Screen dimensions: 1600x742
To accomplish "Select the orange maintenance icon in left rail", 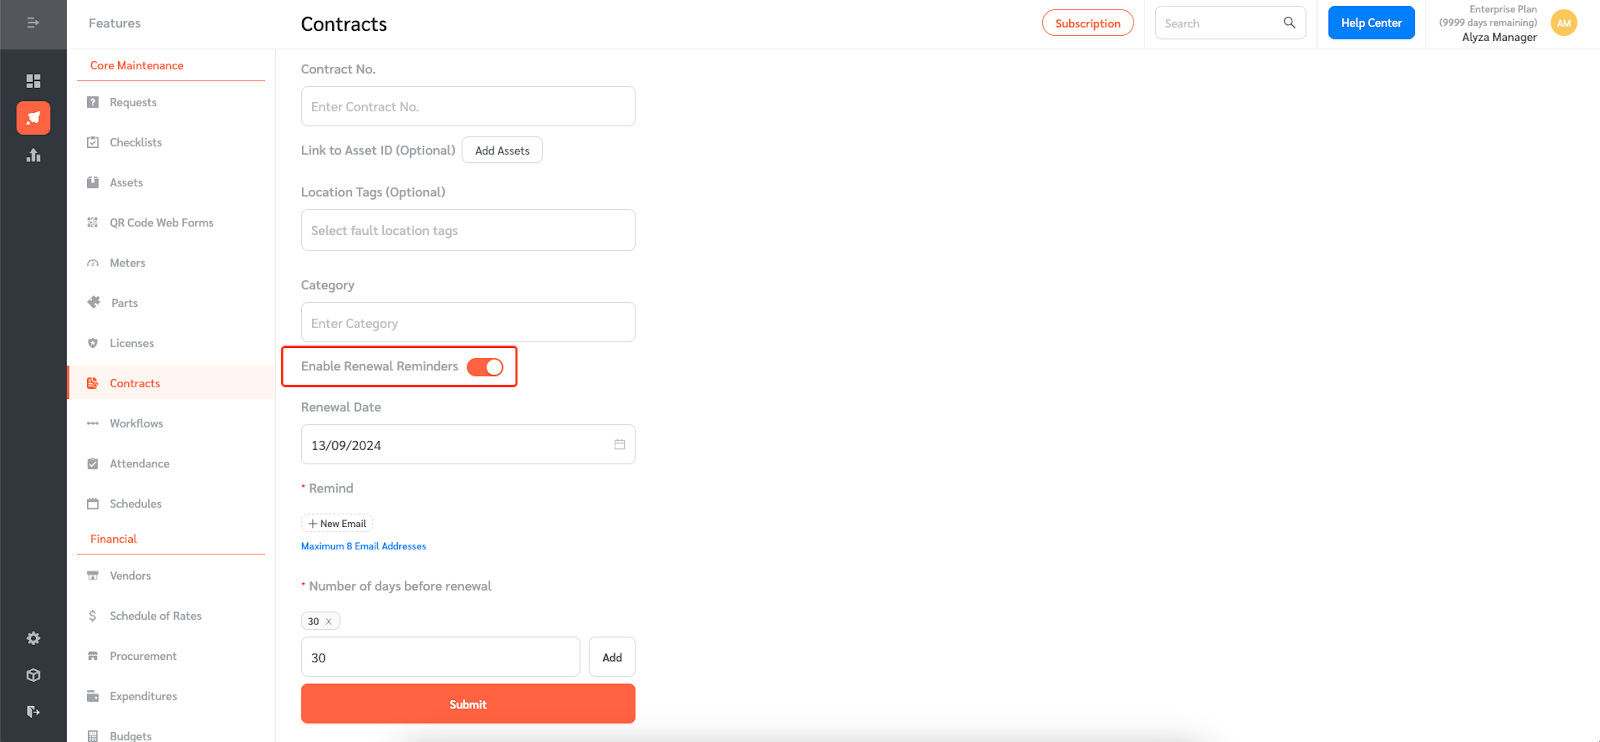I will pos(33,118).
